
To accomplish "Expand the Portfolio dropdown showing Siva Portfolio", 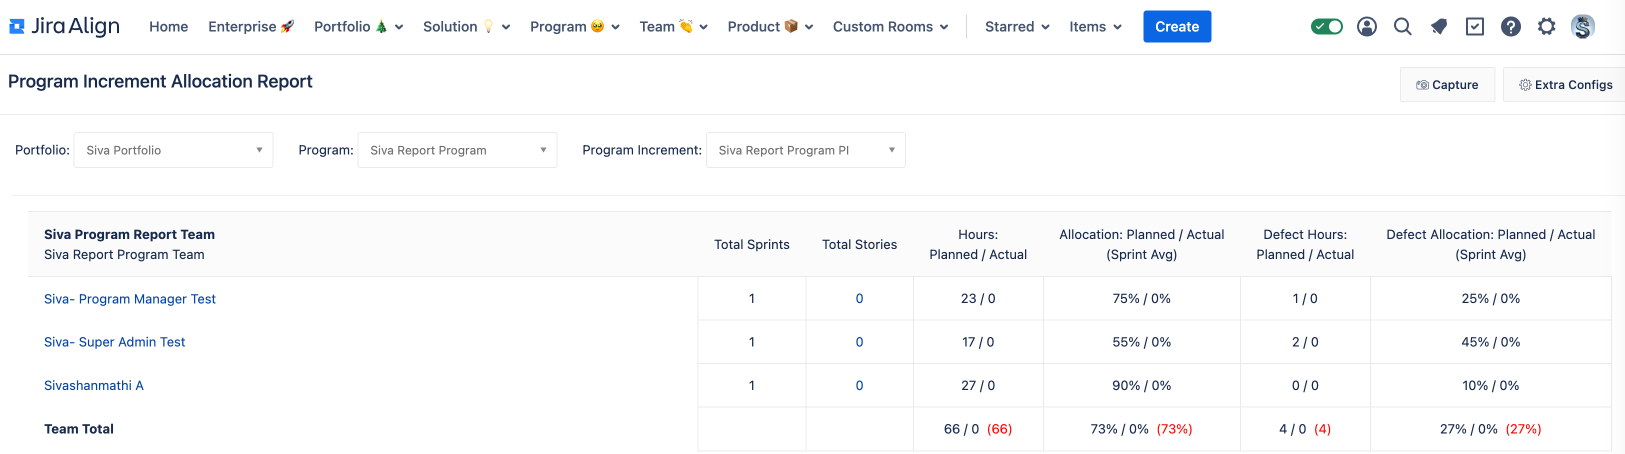I will point(173,150).
